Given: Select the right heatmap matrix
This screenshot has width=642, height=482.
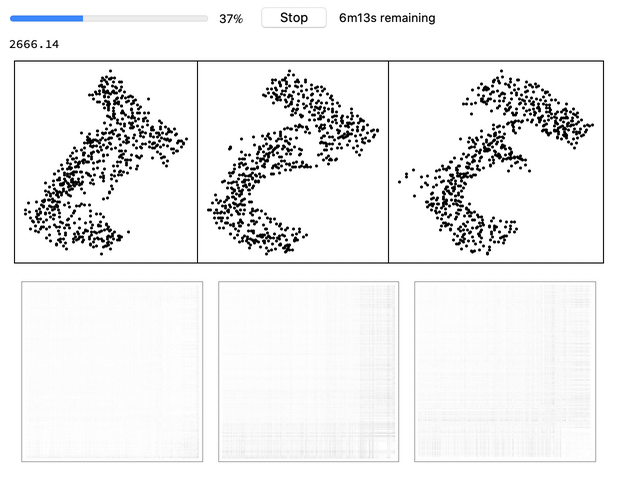Looking at the screenshot, I should coord(505,371).
